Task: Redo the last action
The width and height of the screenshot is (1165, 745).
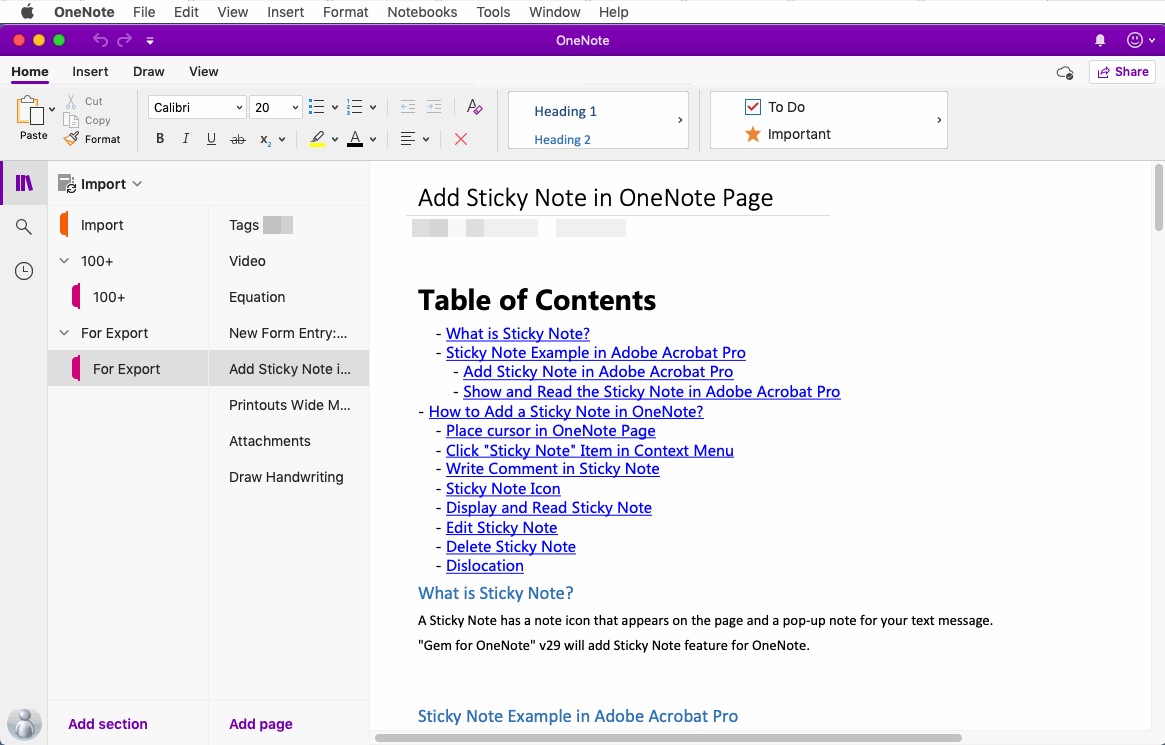Action: (x=124, y=40)
